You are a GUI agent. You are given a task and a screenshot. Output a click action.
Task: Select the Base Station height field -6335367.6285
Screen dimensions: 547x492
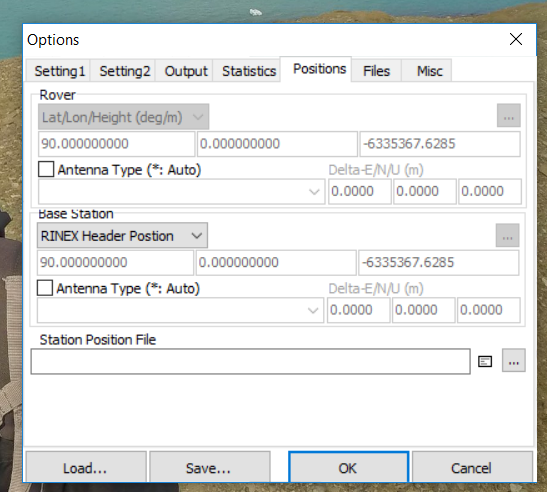click(439, 262)
